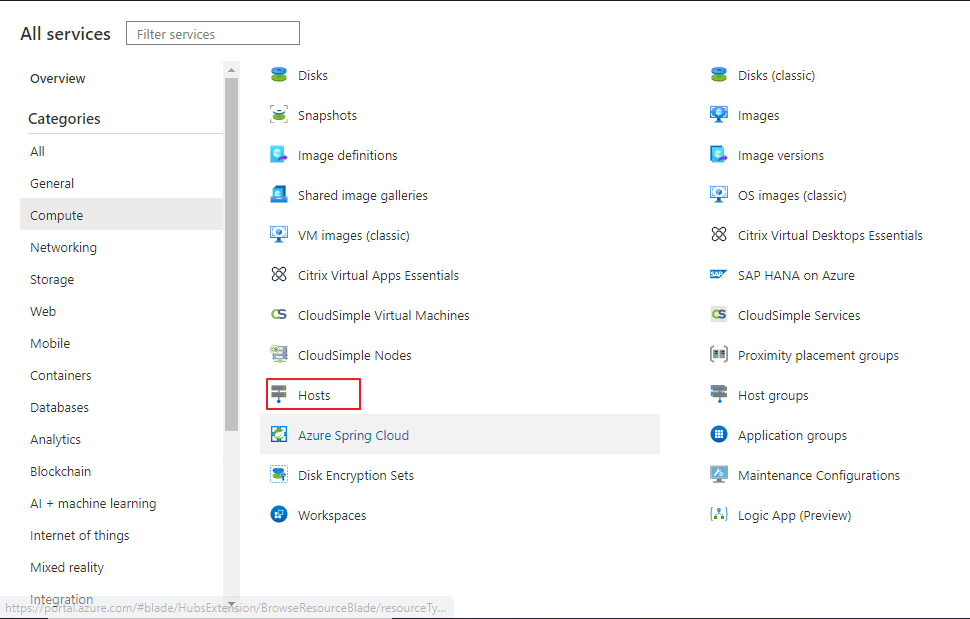Click the Image definitions icon
Viewport: 970px width, 619px height.
point(279,155)
